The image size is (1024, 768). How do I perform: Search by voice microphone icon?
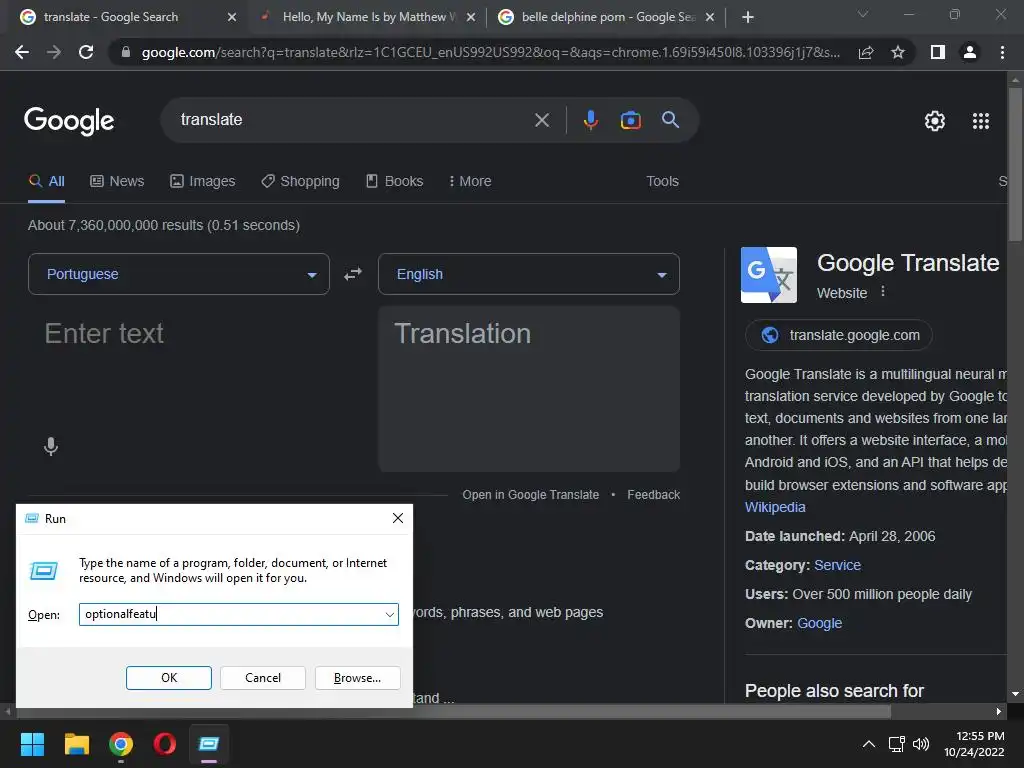590,120
